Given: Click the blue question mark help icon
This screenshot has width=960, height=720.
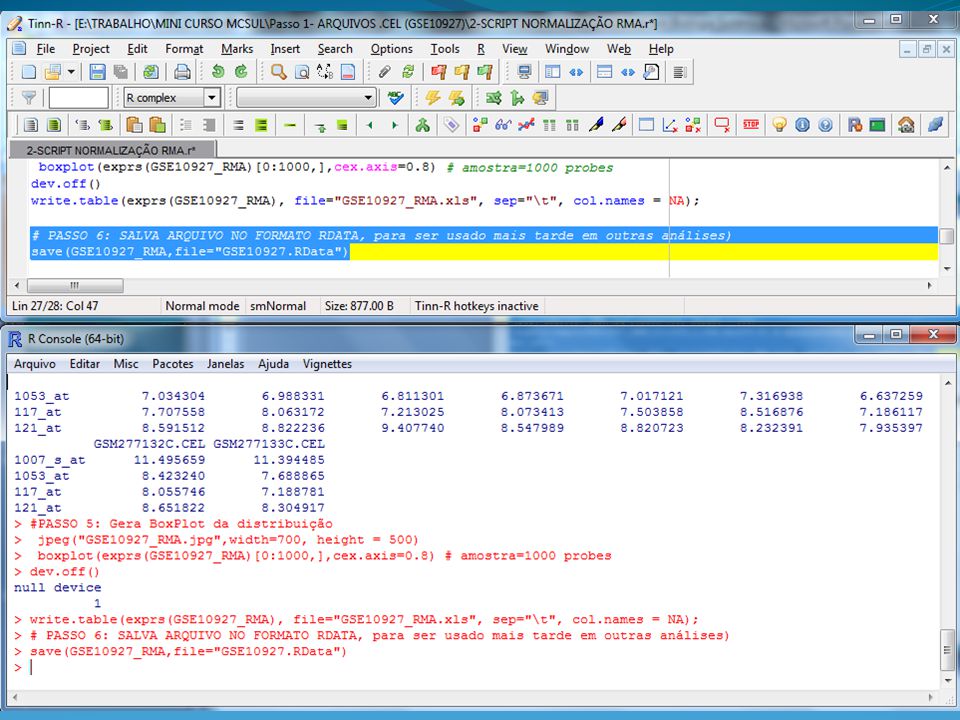Looking at the screenshot, I should point(825,125).
